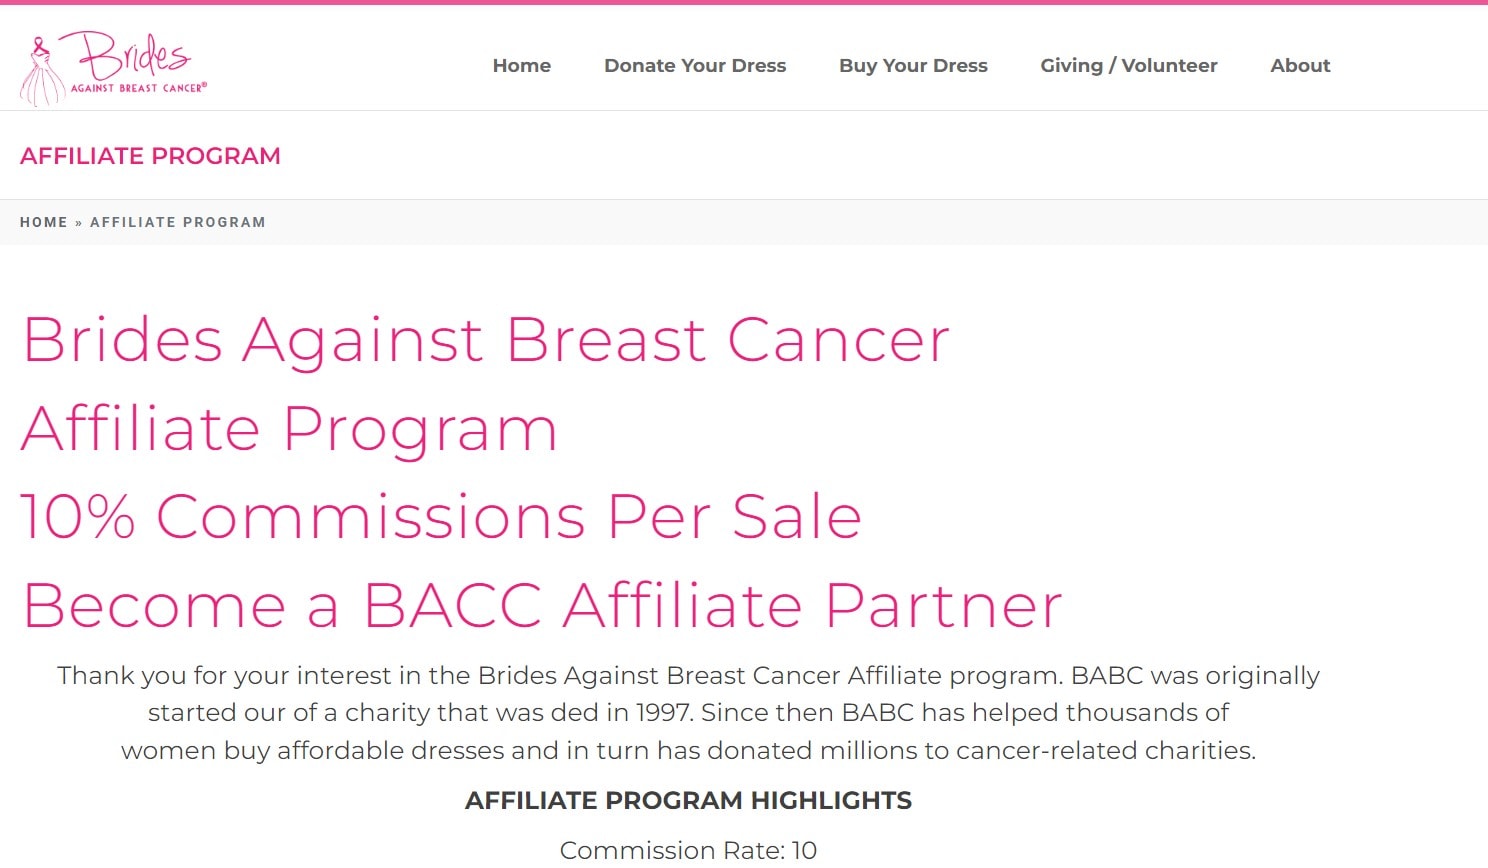Click the Commission Rate: 10 text
Image resolution: width=1488 pixels, height=868 pixels.
688,850
